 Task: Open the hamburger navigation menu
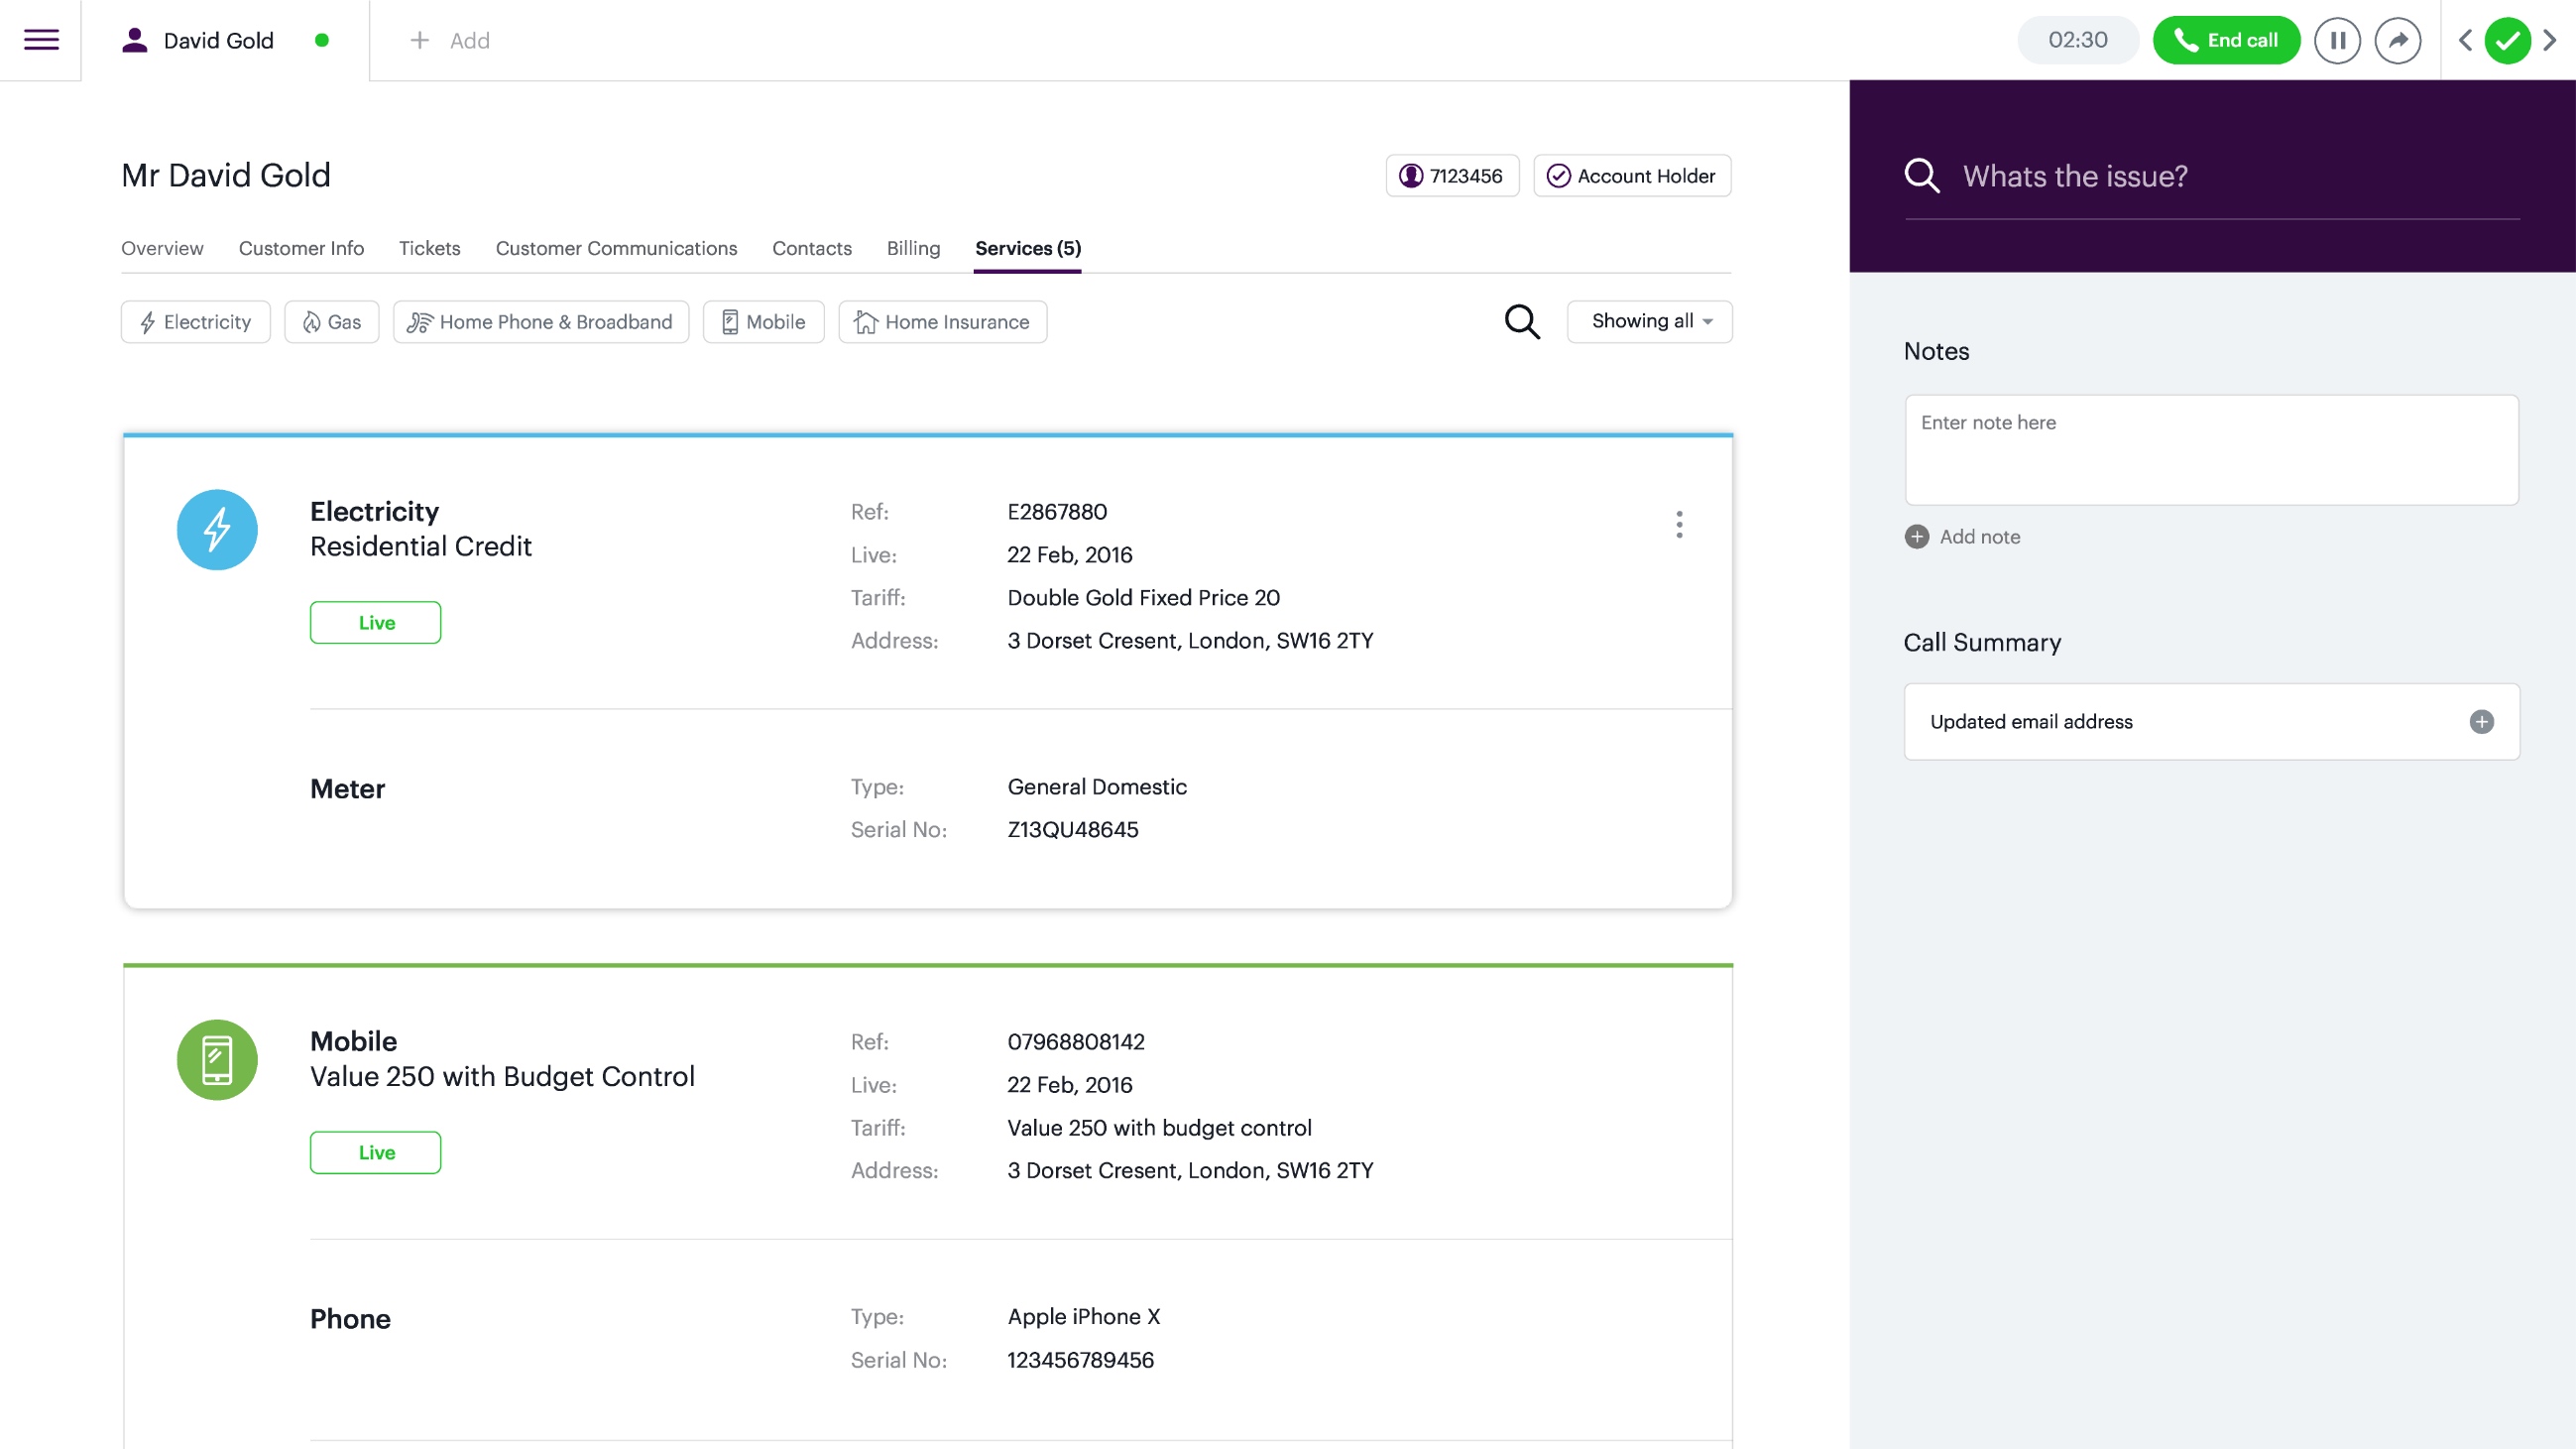(x=40, y=40)
